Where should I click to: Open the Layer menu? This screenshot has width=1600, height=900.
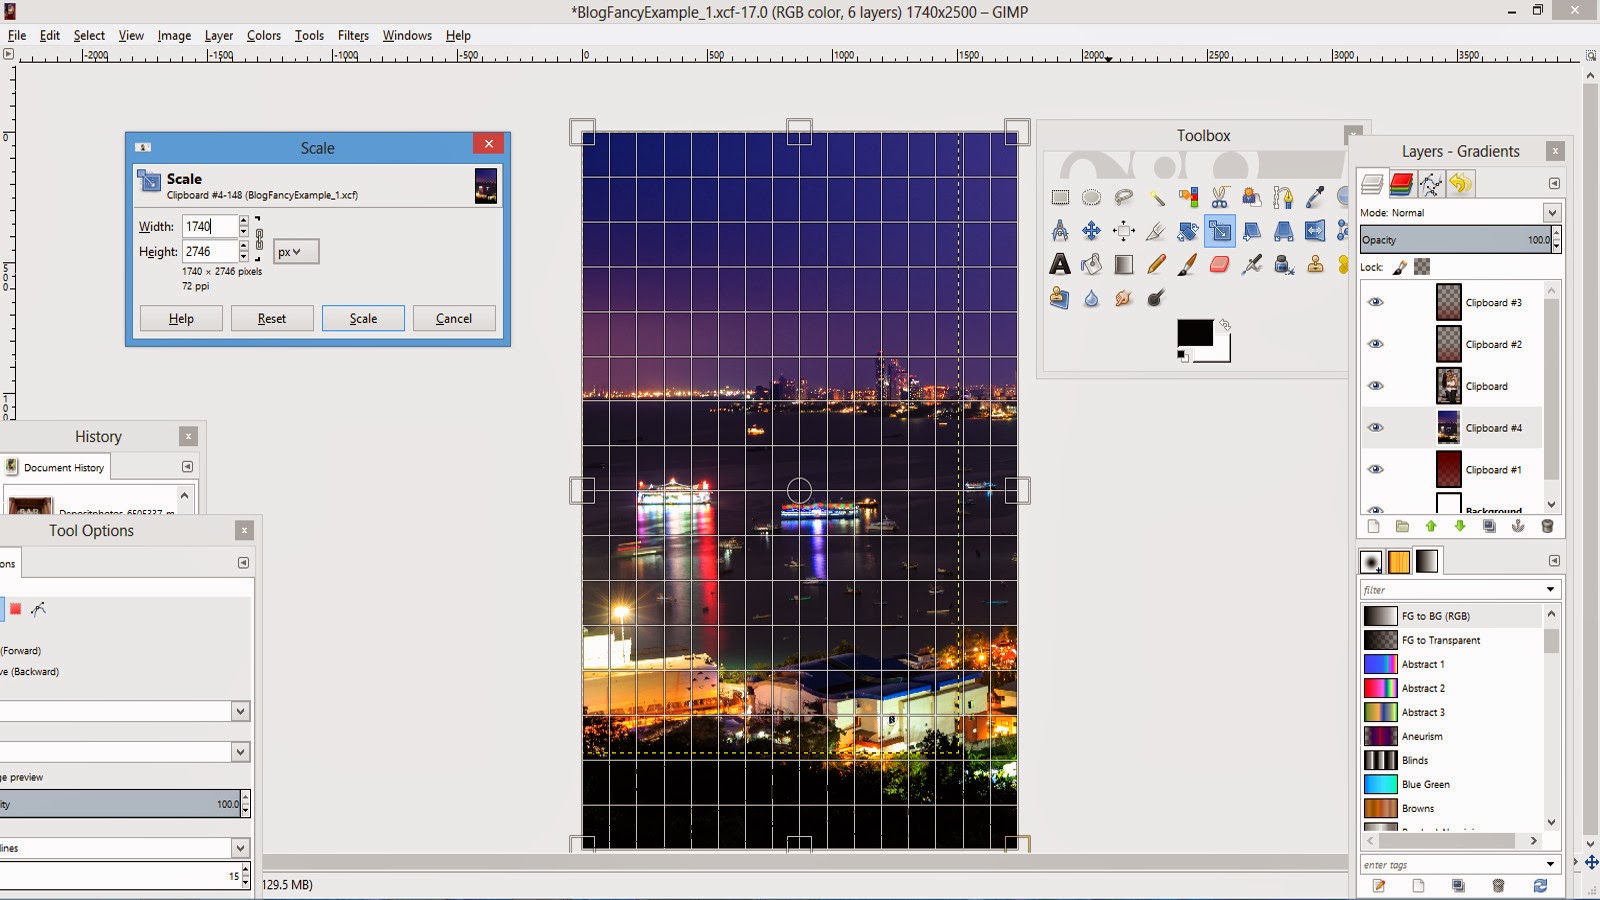tap(219, 35)
